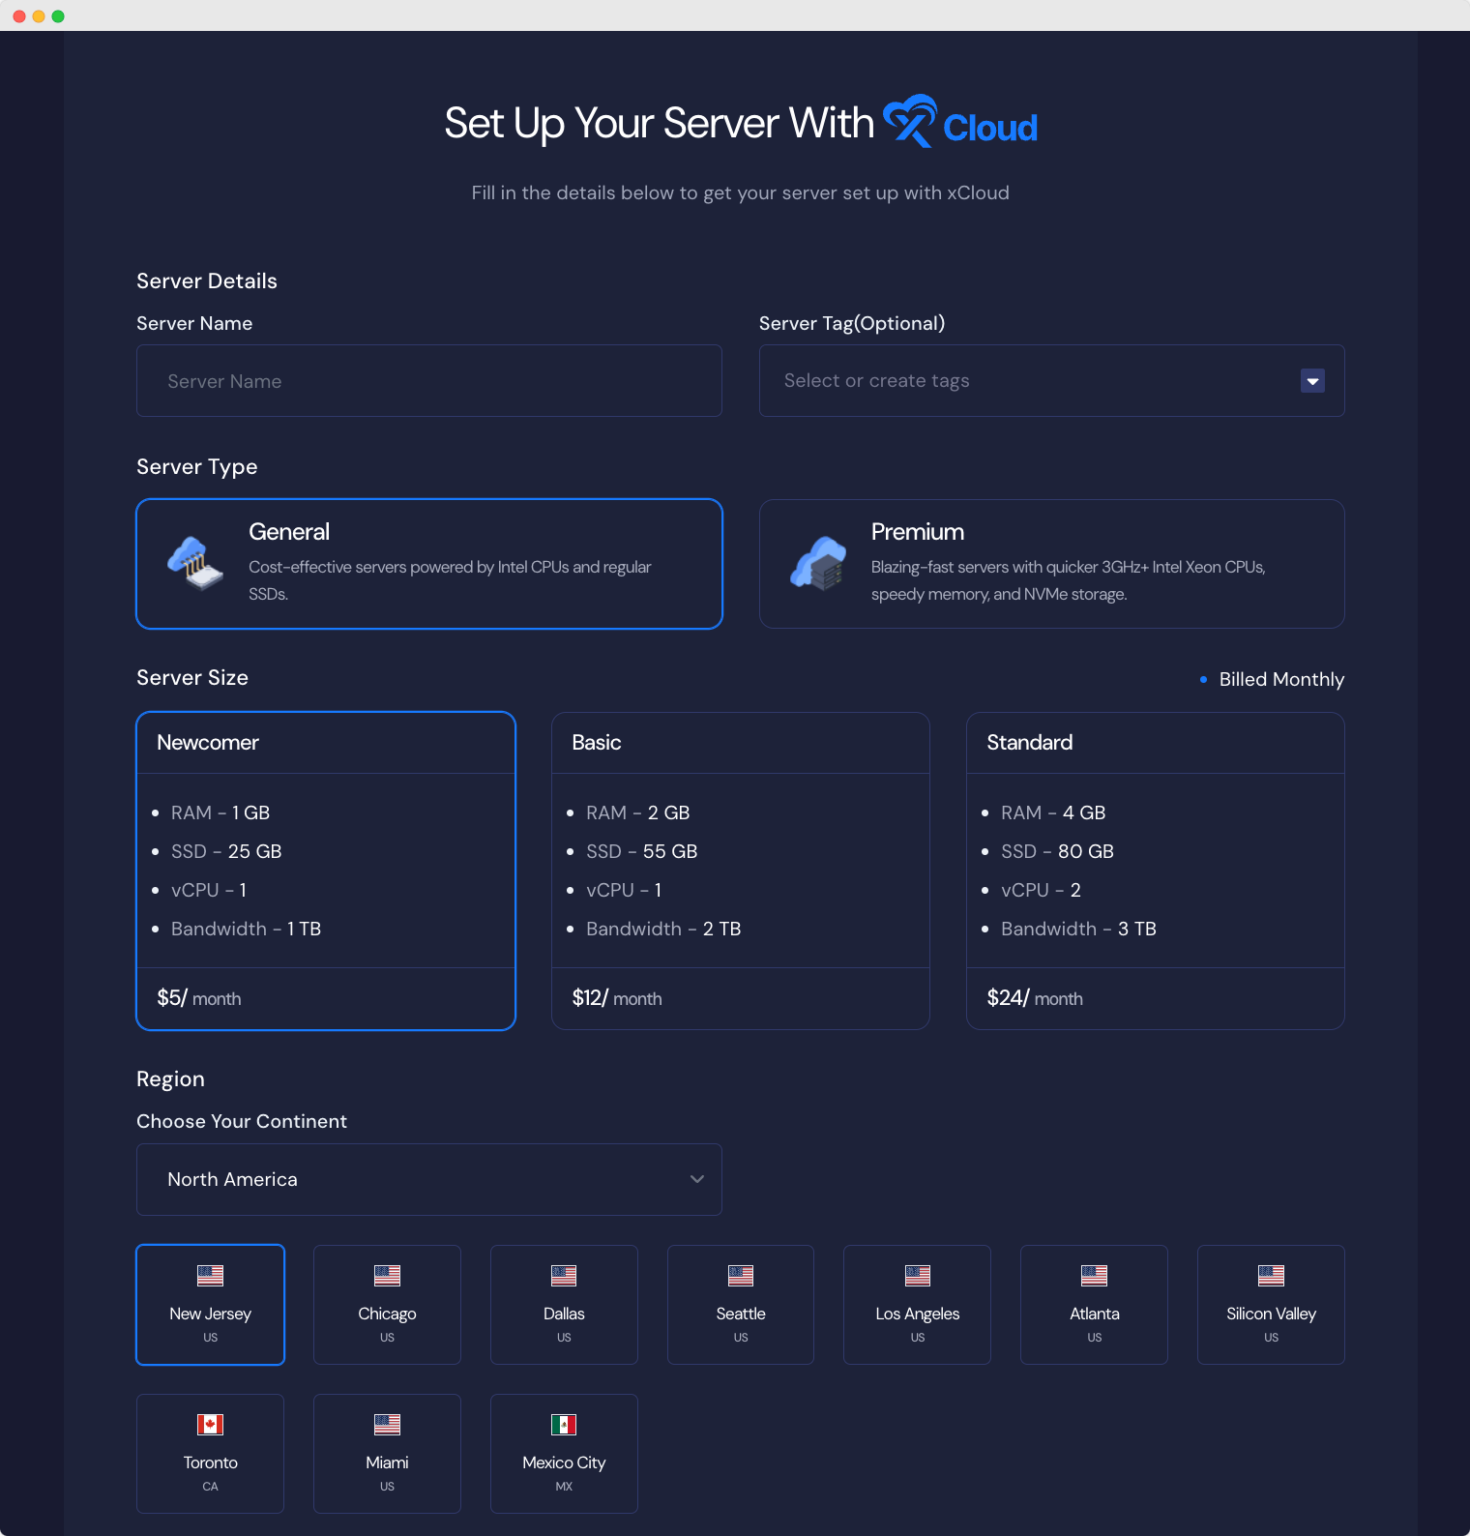Viewport: 1470px width, 1536px height.
Task: Select the Chicago region
Action: tap(386, 1305)
